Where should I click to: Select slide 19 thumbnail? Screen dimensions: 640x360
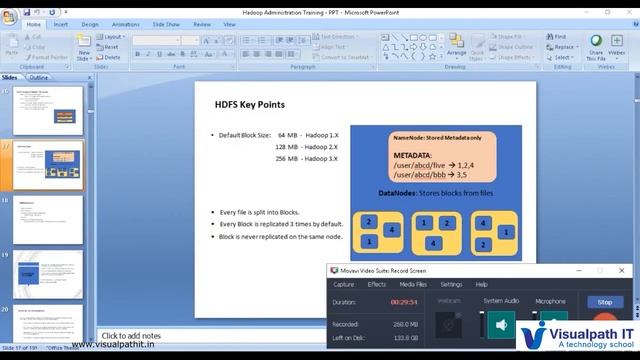pos(48,274)
